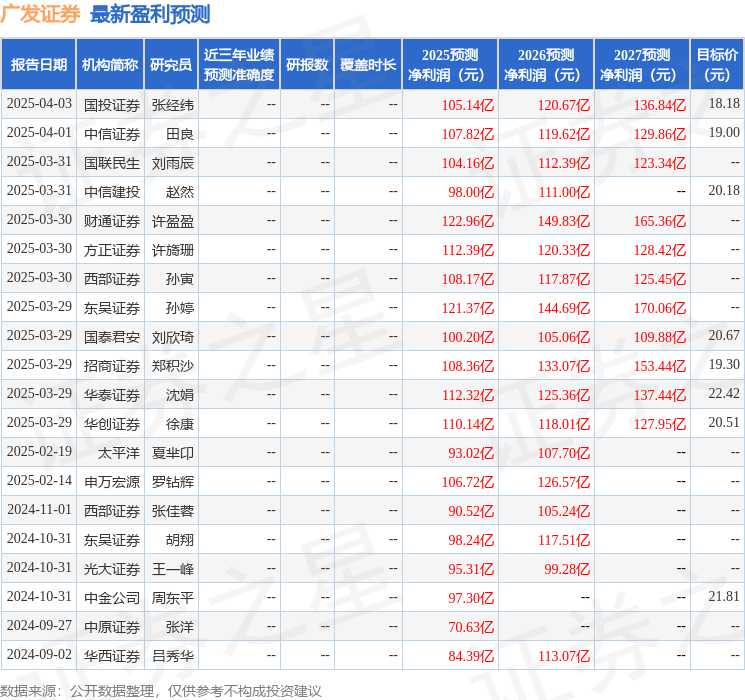The height and width of the screenshot is (700, 745).
Task: Select analyst 徐康
Action: (180, 424)
